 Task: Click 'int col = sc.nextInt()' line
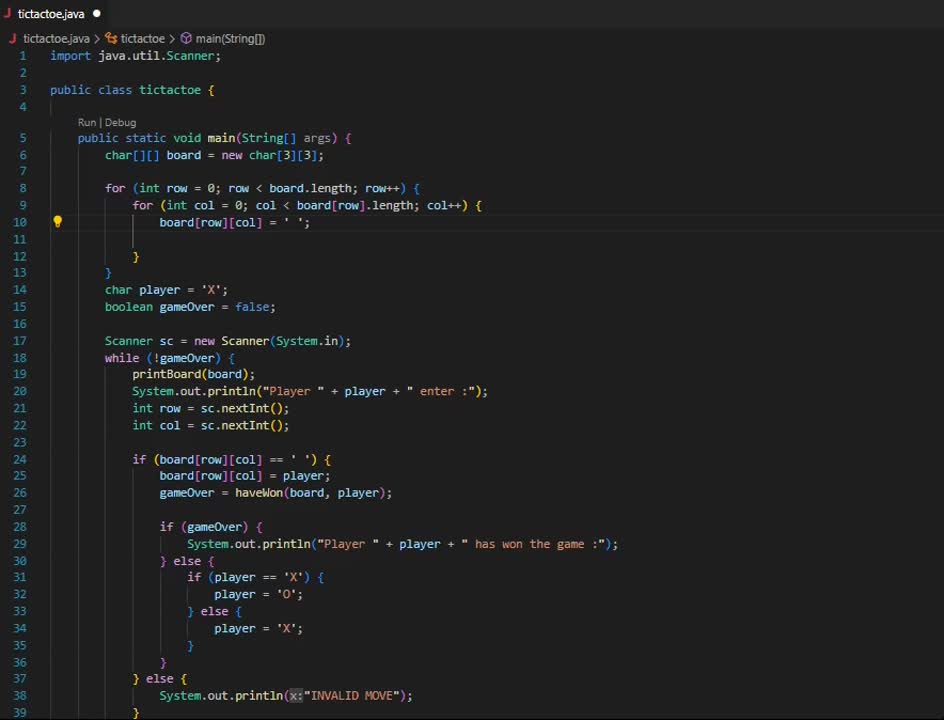[211, 425]
